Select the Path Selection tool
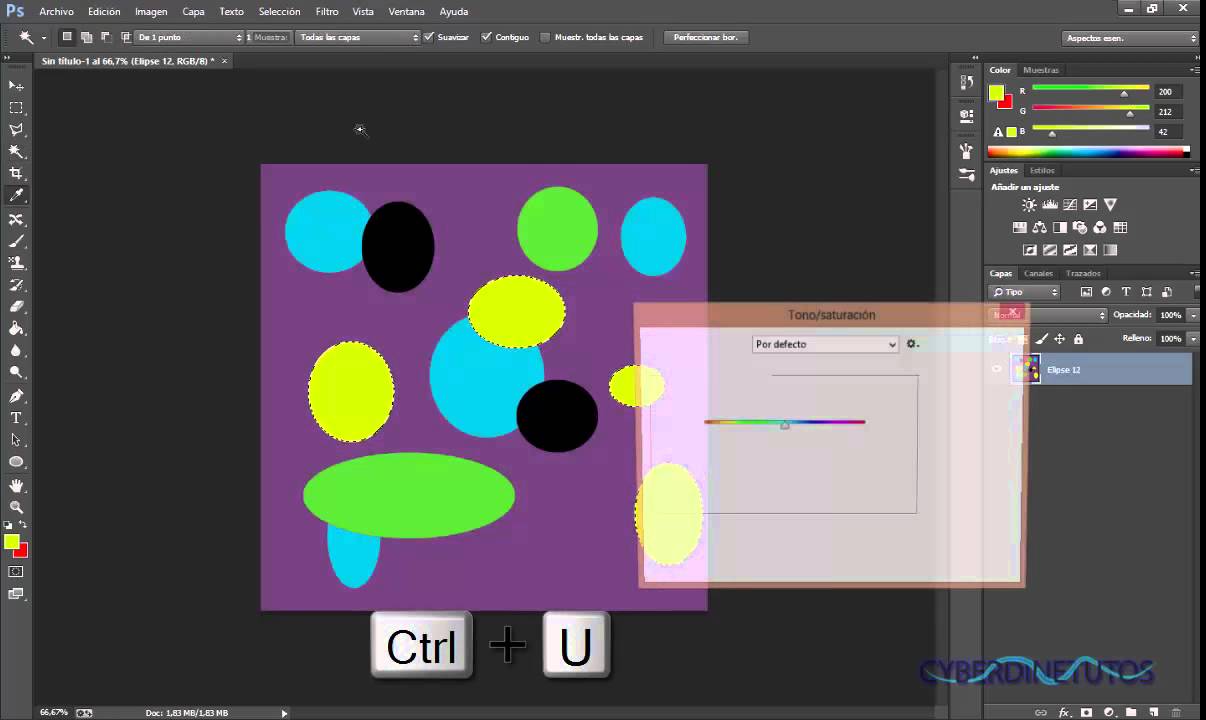The image size is (1206, 720). tap(16, 440)
